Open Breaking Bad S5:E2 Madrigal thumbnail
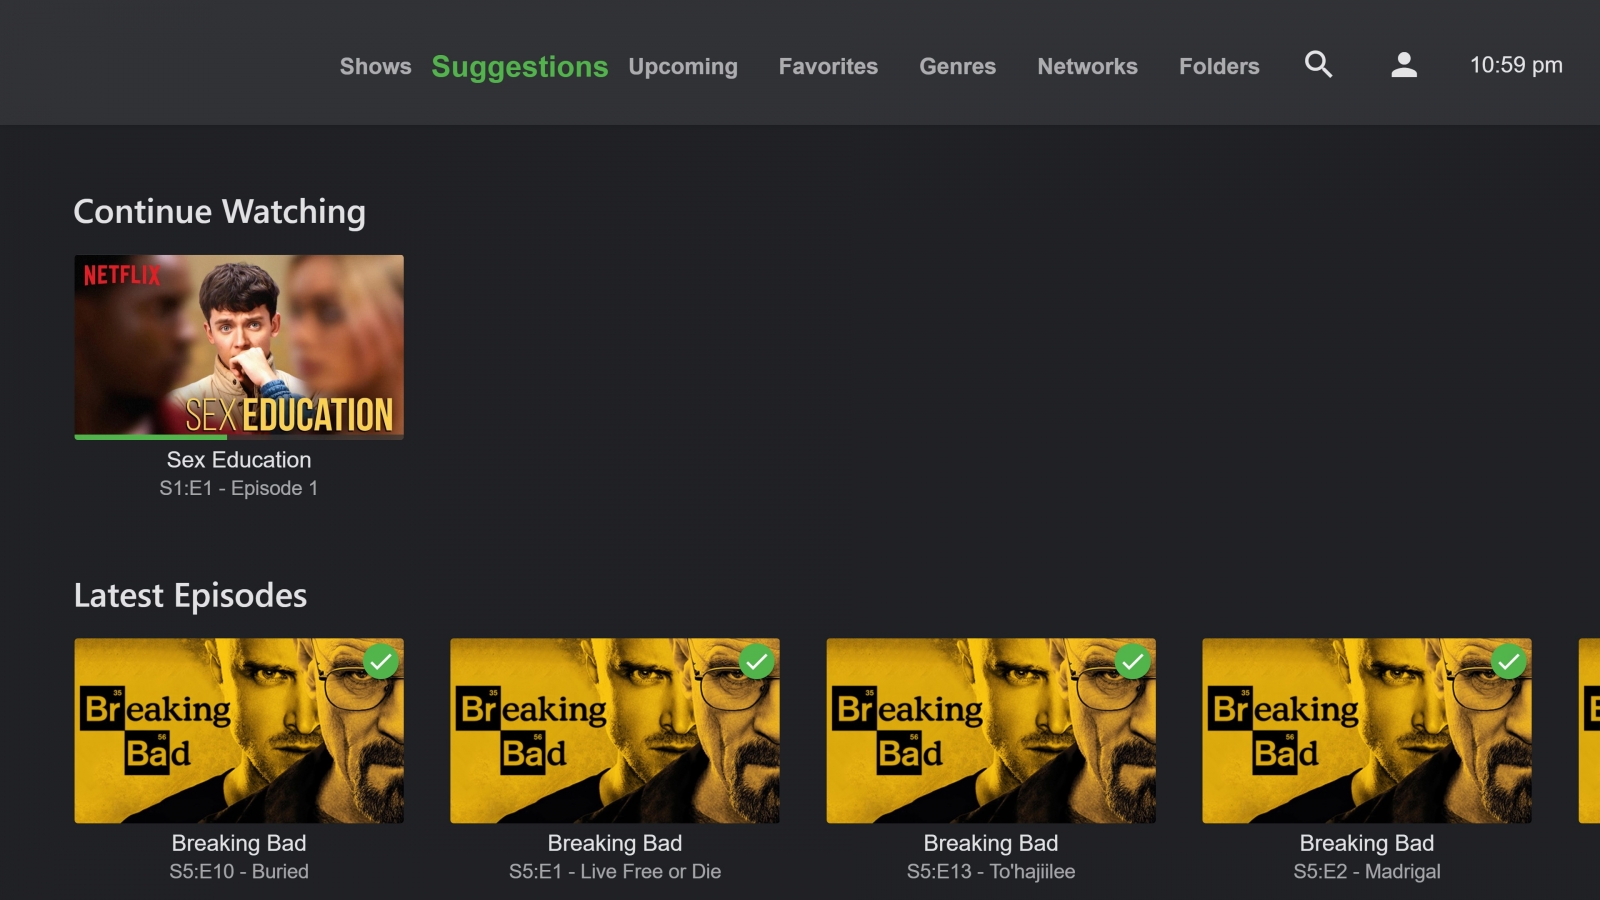 (x=1367, y=731)
